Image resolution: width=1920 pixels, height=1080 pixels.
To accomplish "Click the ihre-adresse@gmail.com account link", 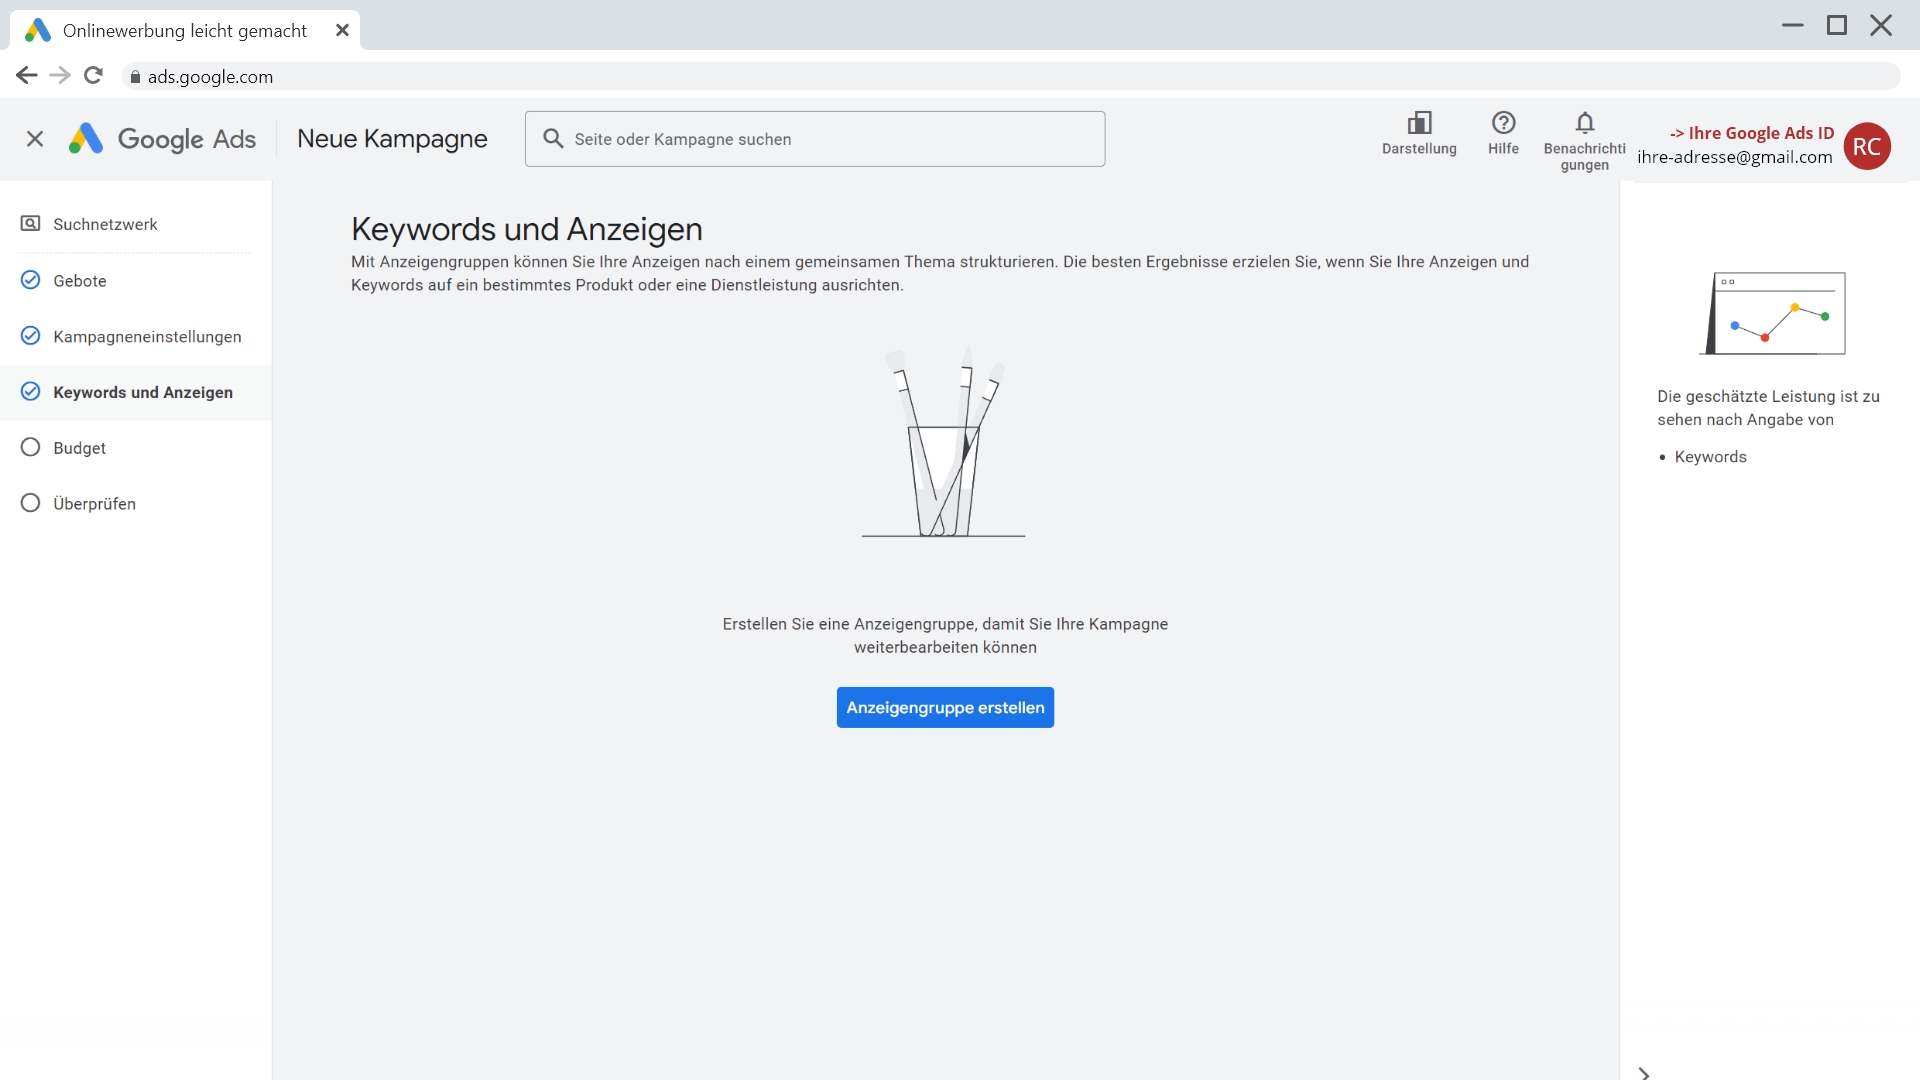I will [x=1734, y=157].
